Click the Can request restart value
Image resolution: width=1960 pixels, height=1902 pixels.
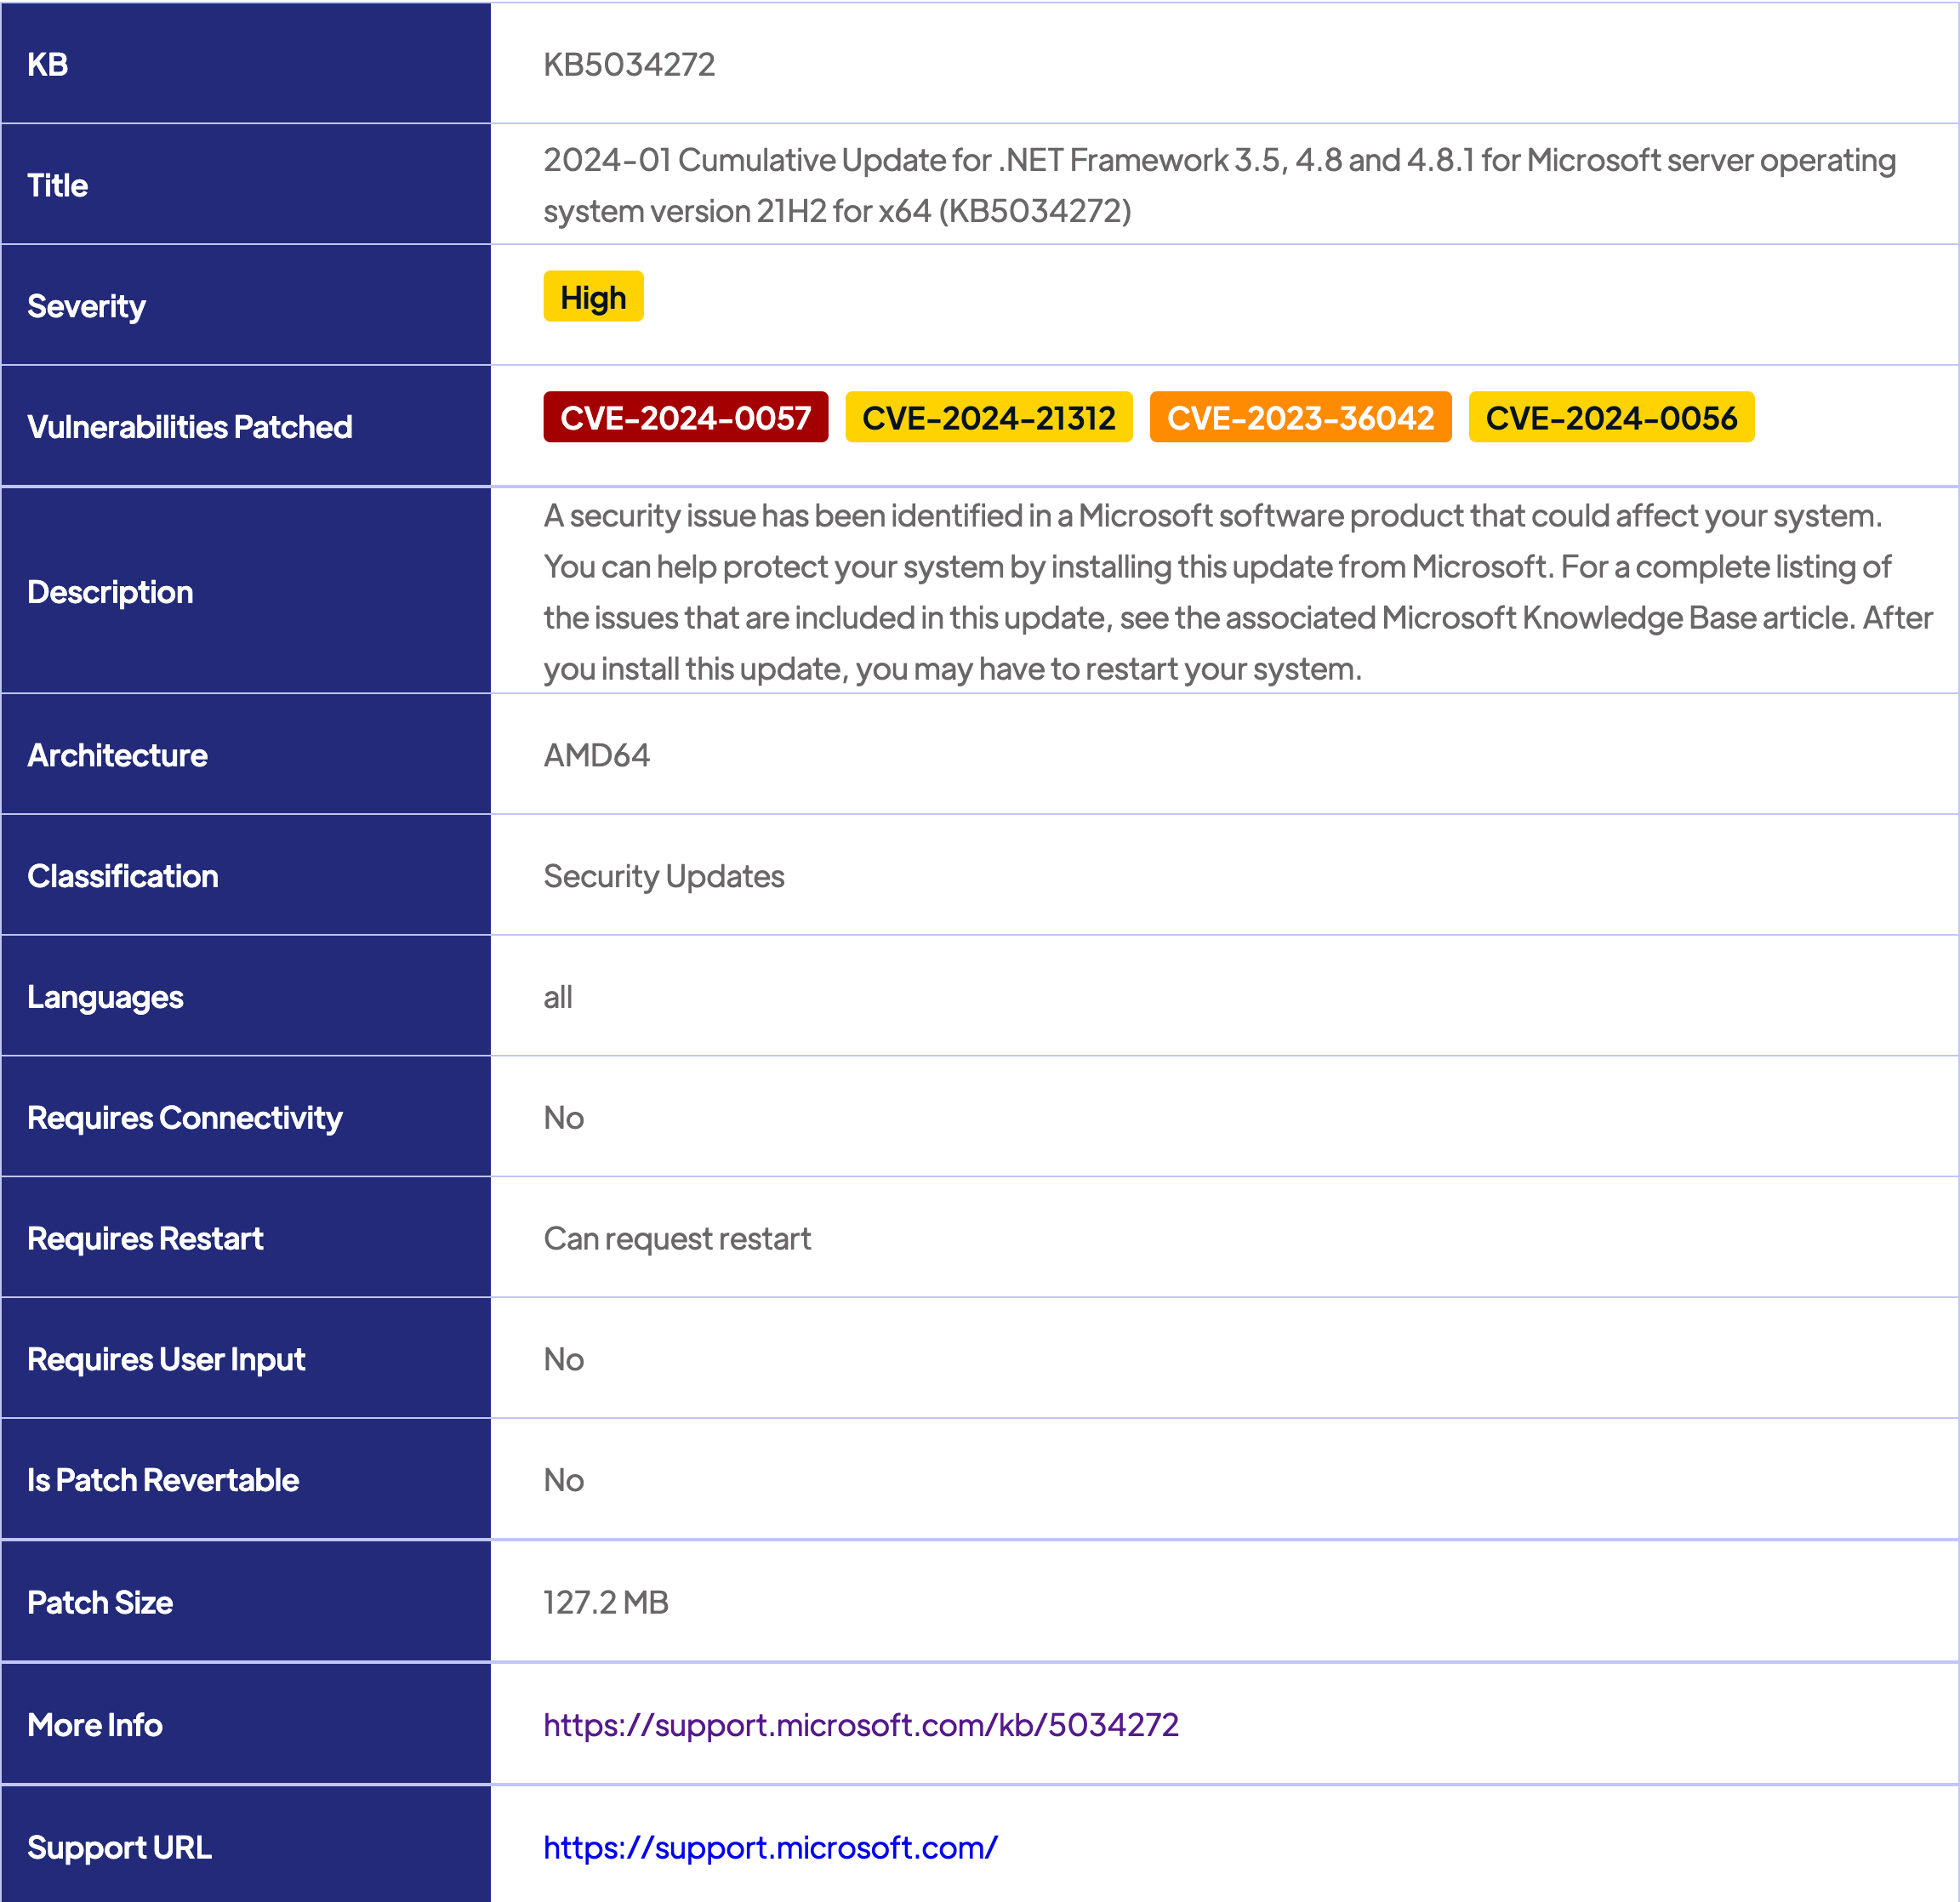coord(677,1238)
